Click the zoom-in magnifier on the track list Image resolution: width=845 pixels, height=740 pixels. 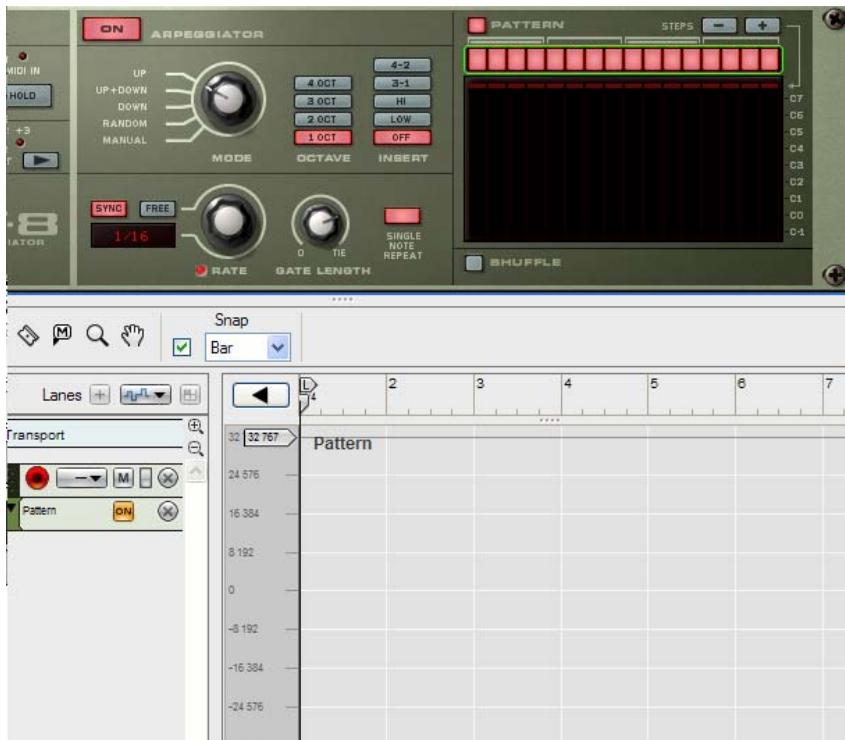(195, 425)
